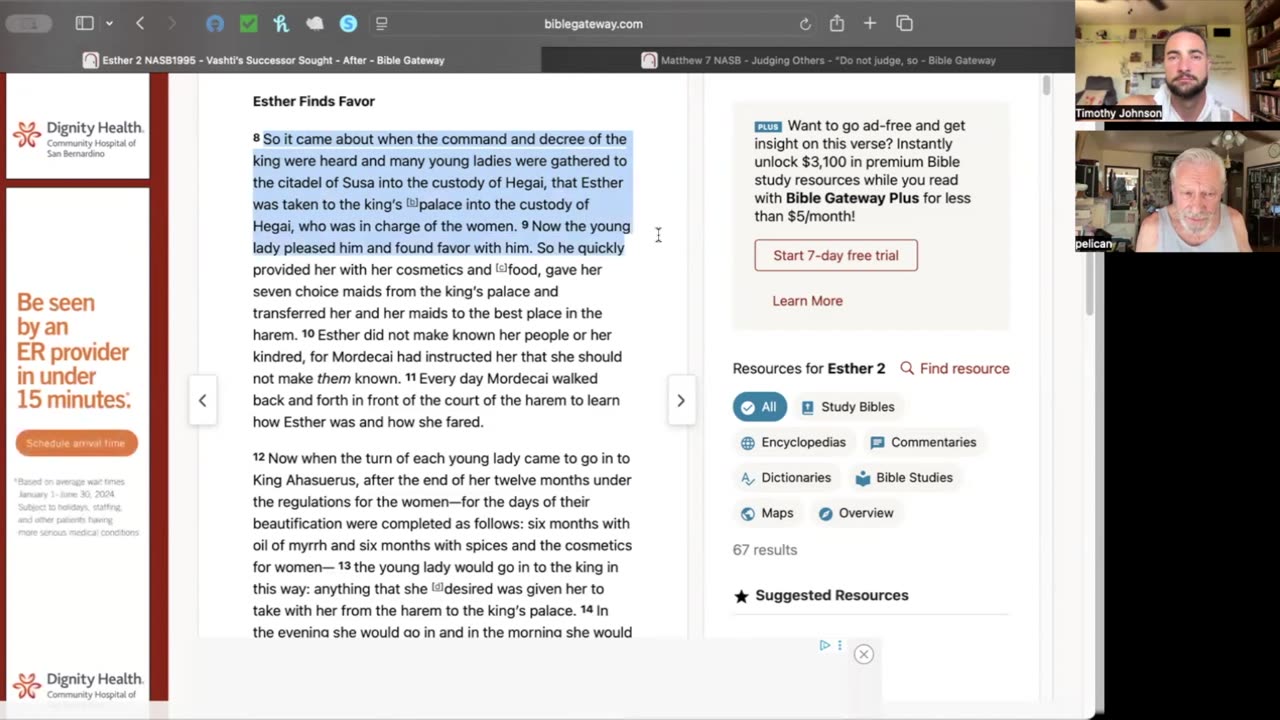1280x720 pixels.
Task: Click the Esther Finds Favor heading
Action: tap(314, 101)
